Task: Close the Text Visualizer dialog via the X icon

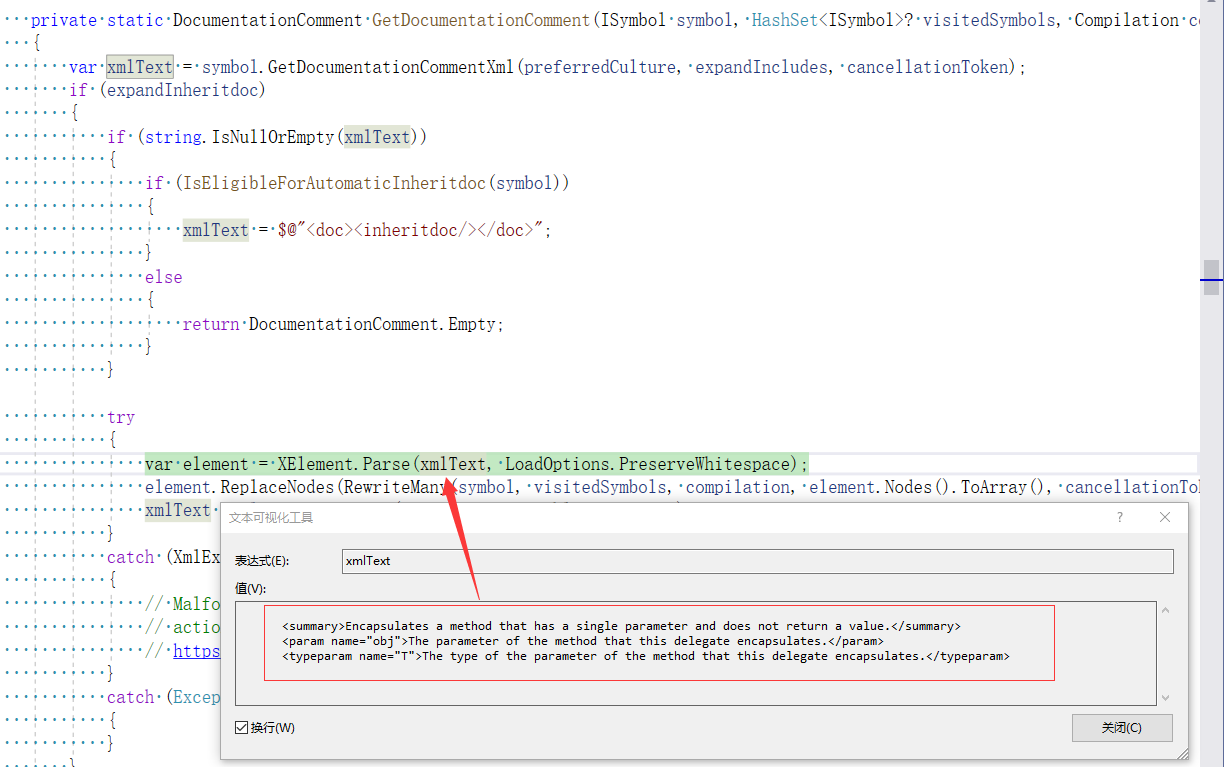Action: point(1164,517)
